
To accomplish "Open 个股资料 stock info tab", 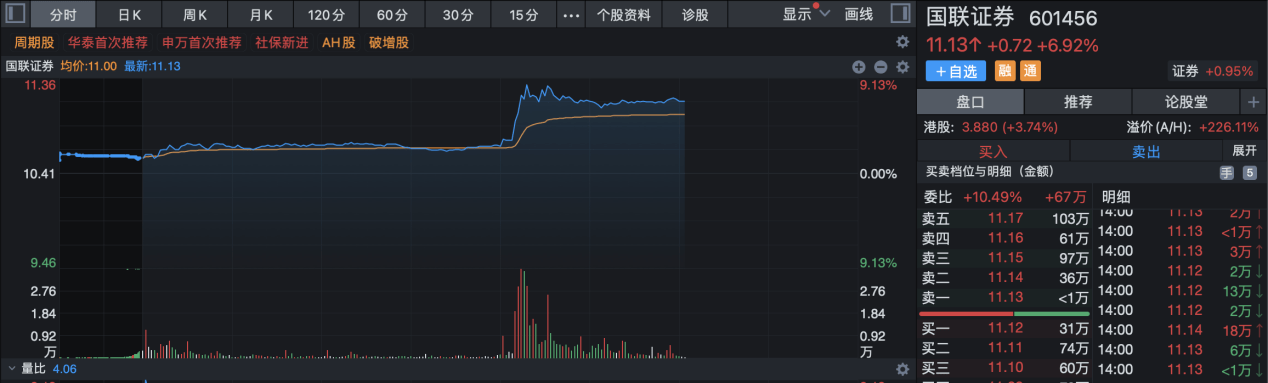I will [623, 15].
